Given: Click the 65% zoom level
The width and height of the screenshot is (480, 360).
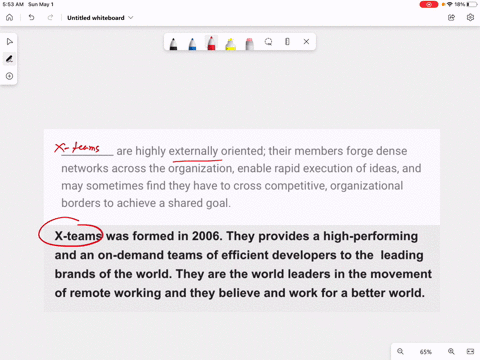Looking at the screenshot, I should pyautogui.click(x=426, y=352).
